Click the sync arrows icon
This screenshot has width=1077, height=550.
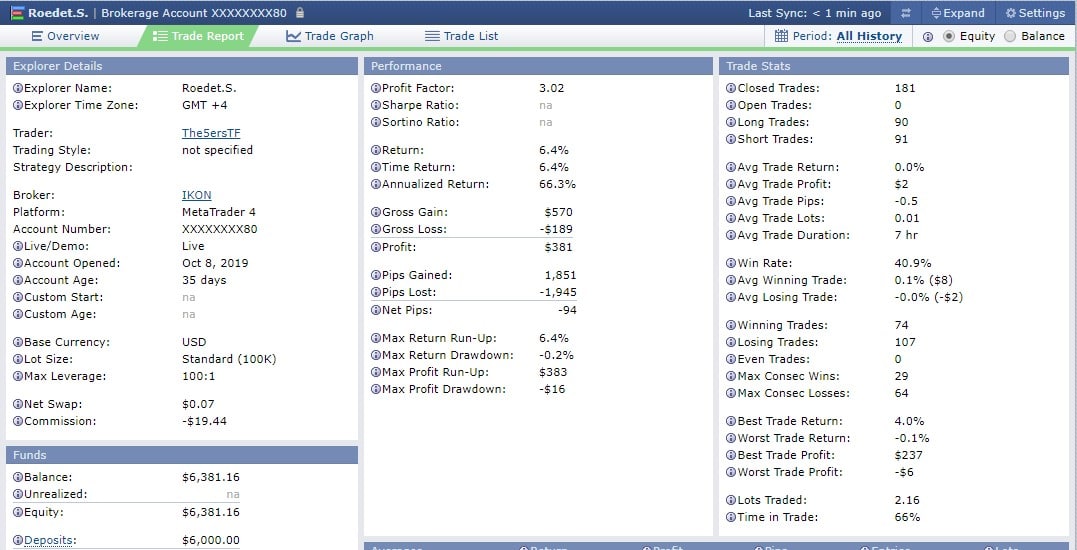(x=905, y=13)
